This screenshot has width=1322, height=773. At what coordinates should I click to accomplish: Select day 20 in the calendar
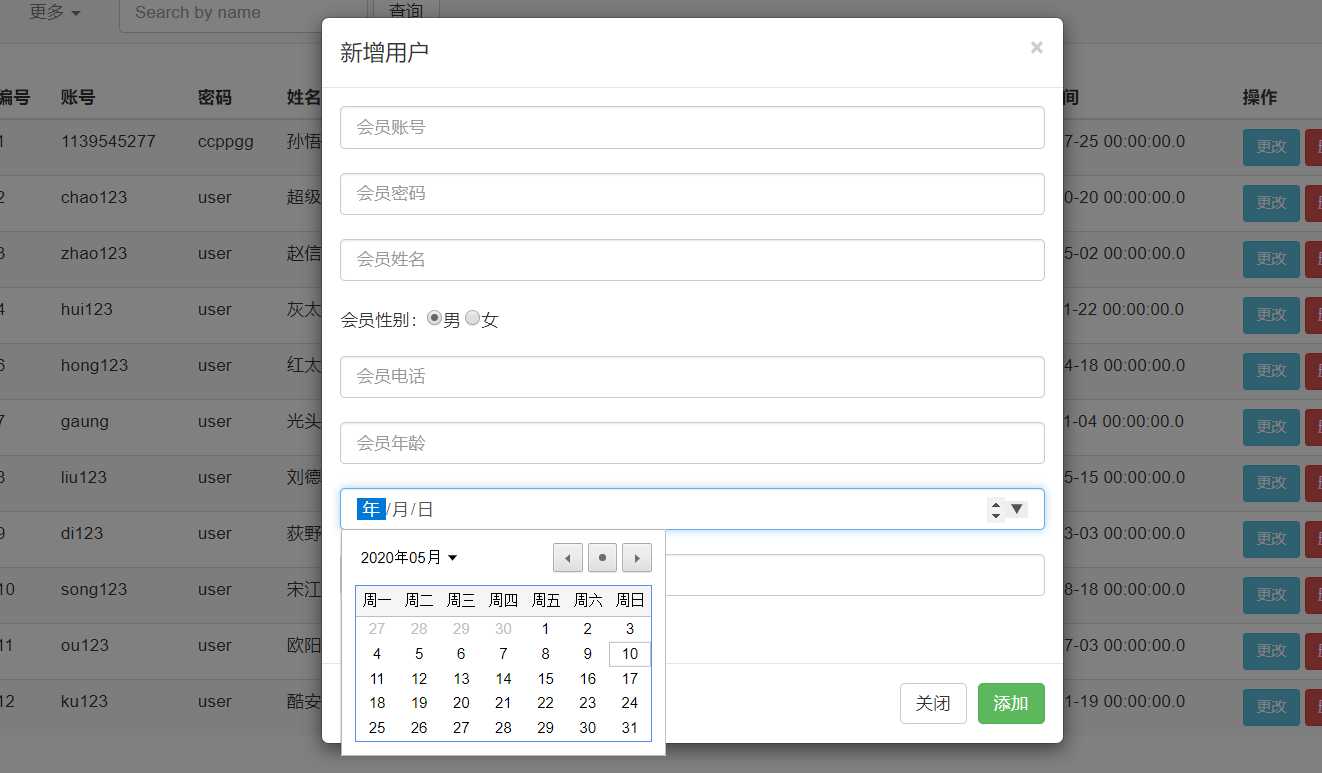pos(461,703)
